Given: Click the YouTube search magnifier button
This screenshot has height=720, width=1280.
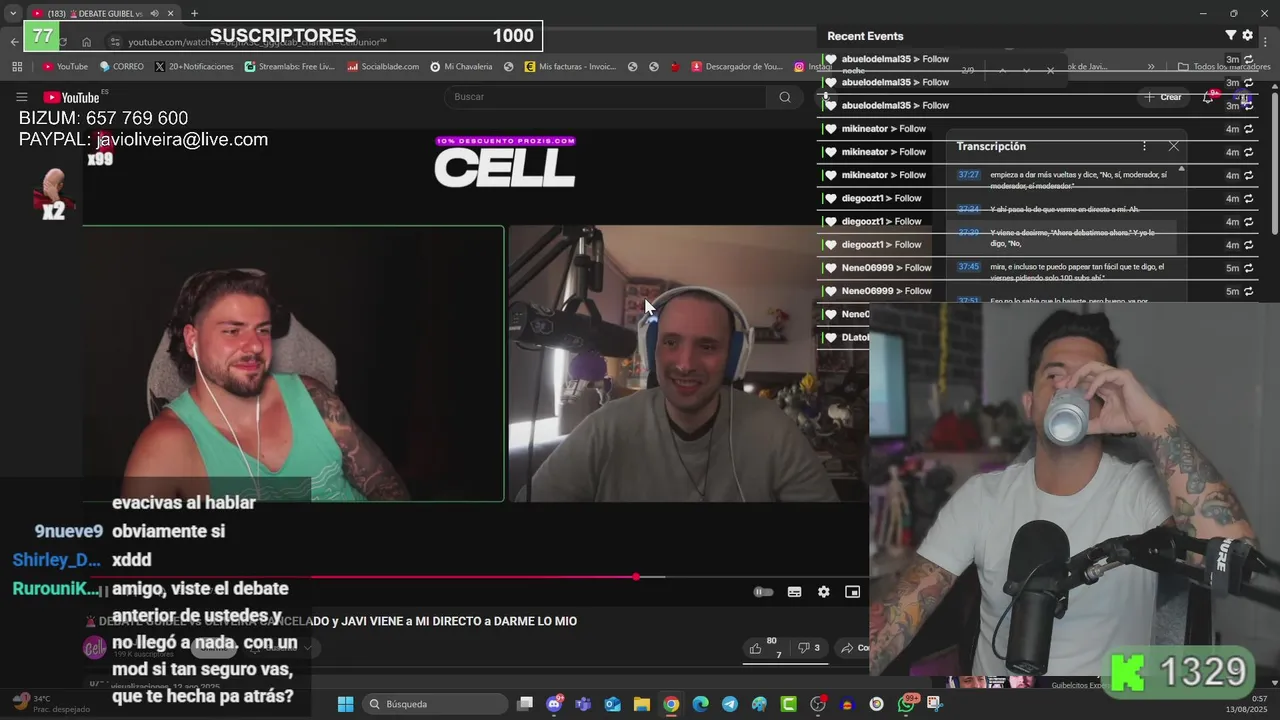Looking at the screenshot, I should pyautogui.click(x=785, y=97).
